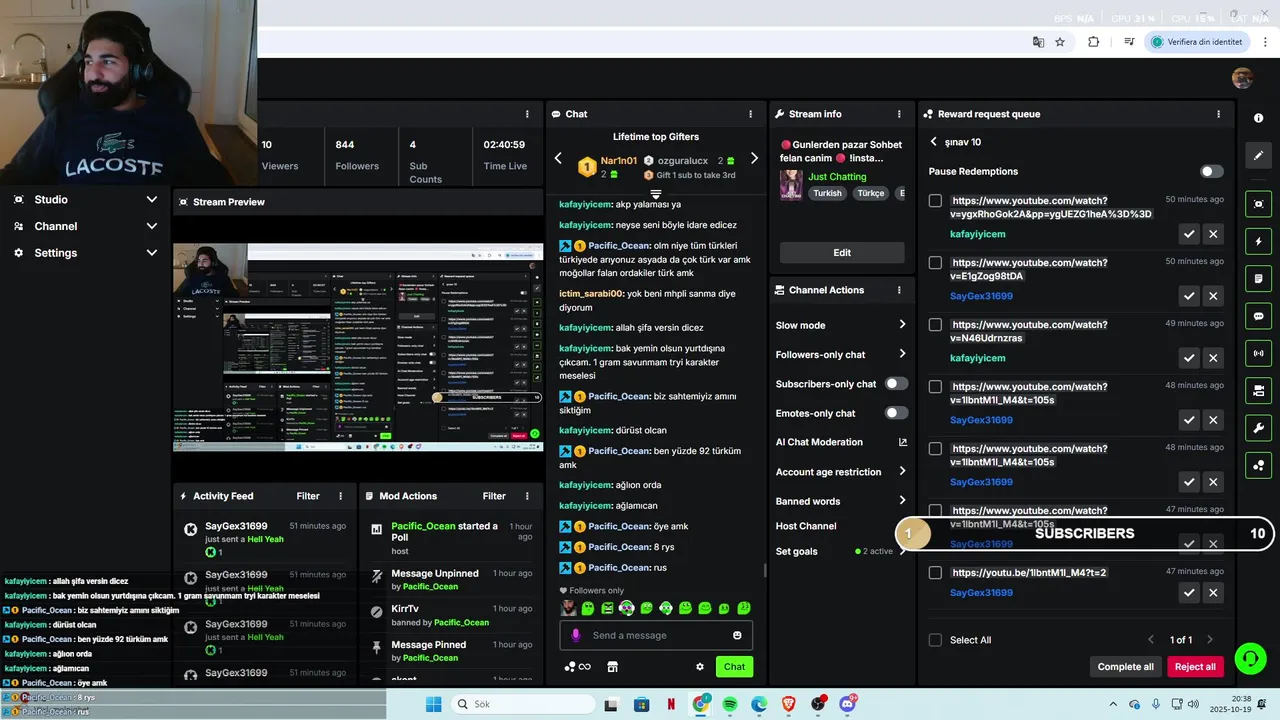Screen dimensions: 1280x720
Task: Open the Just Chatting category link
Action: click(837, 177)
